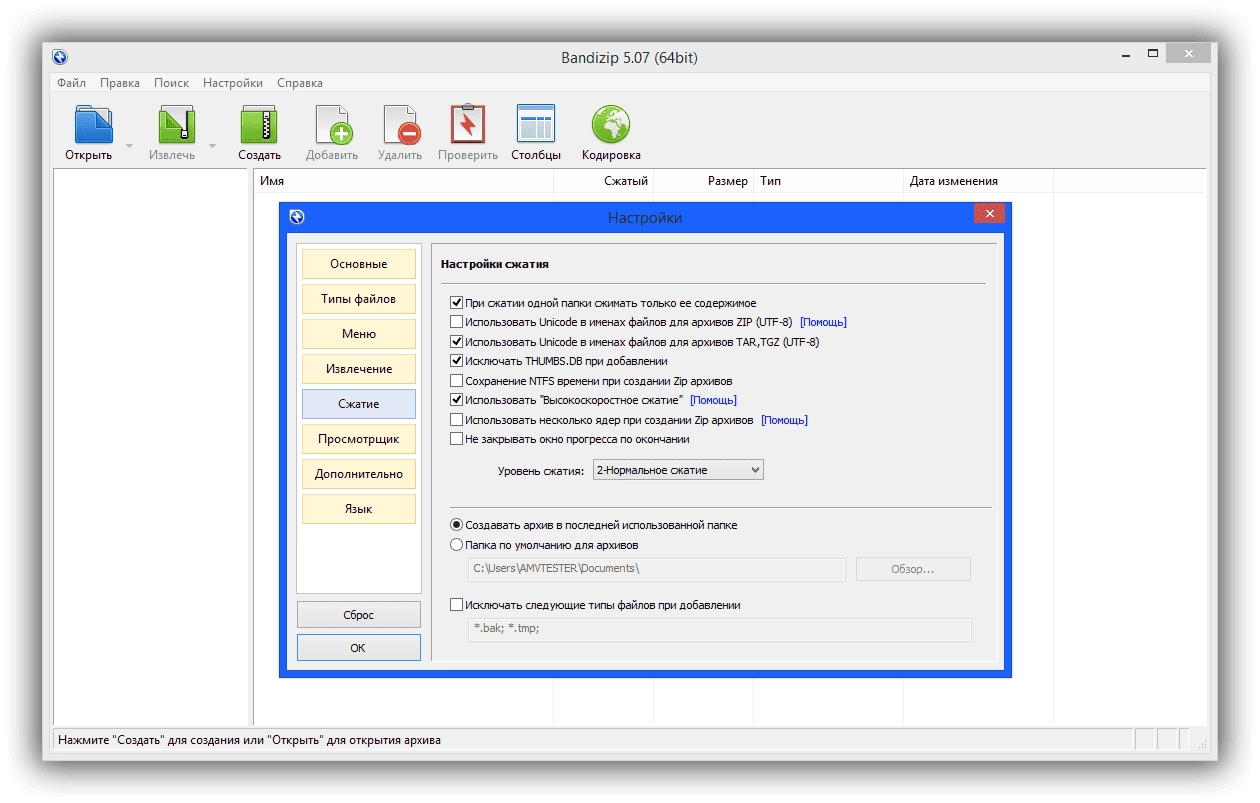
Task: Click the Проверить archive icon
Action: coord(467,125)
